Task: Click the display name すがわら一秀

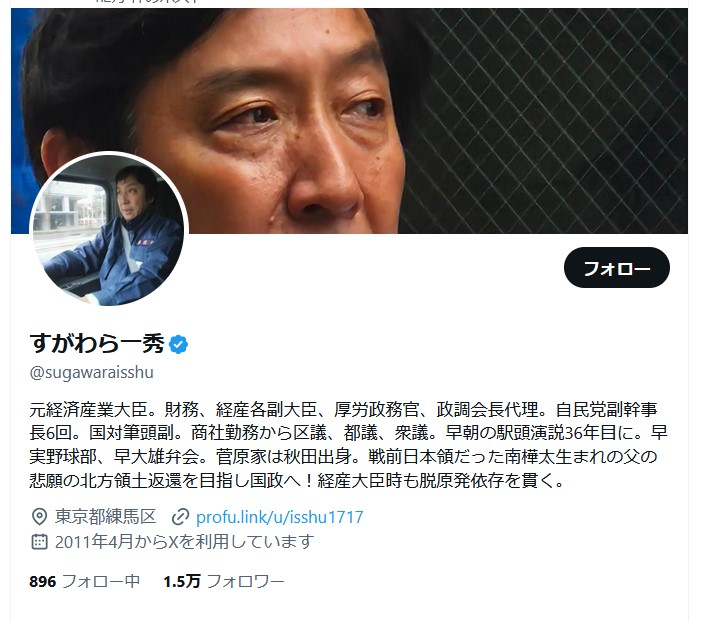Action: click(97, 344)
